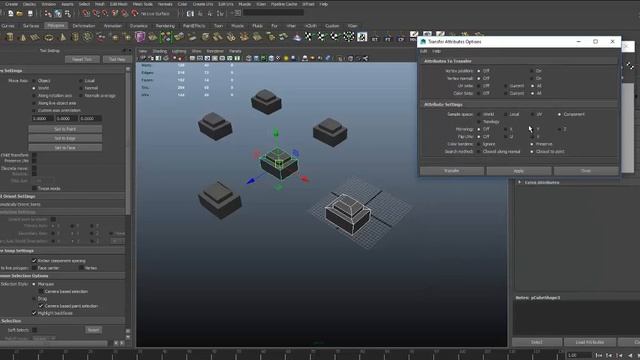Screen dimensions: 640x360
Task: Click the Transfer button
Action: [452, 171]
